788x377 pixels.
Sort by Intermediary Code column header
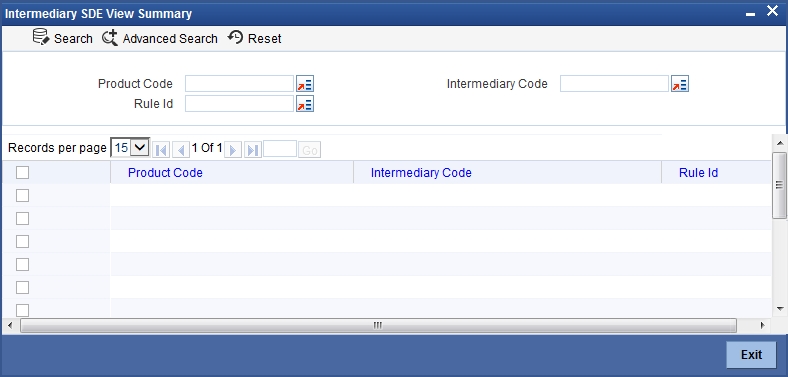421,172
